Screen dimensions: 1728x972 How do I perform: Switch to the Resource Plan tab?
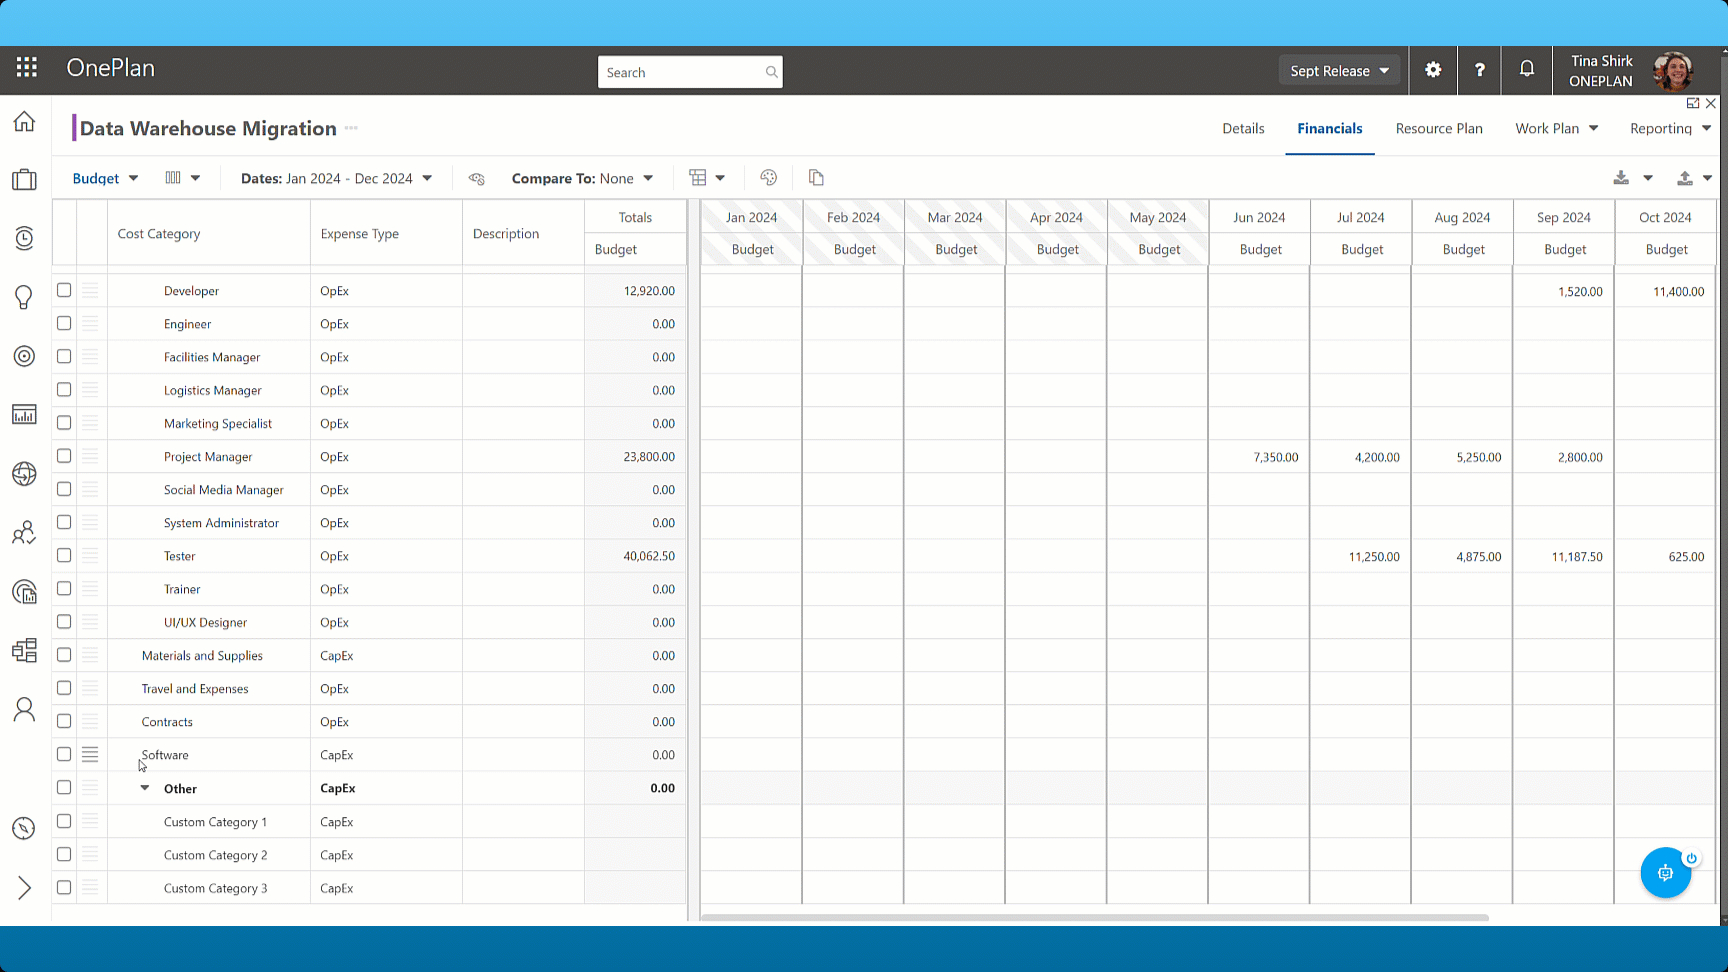point(1439,128)
